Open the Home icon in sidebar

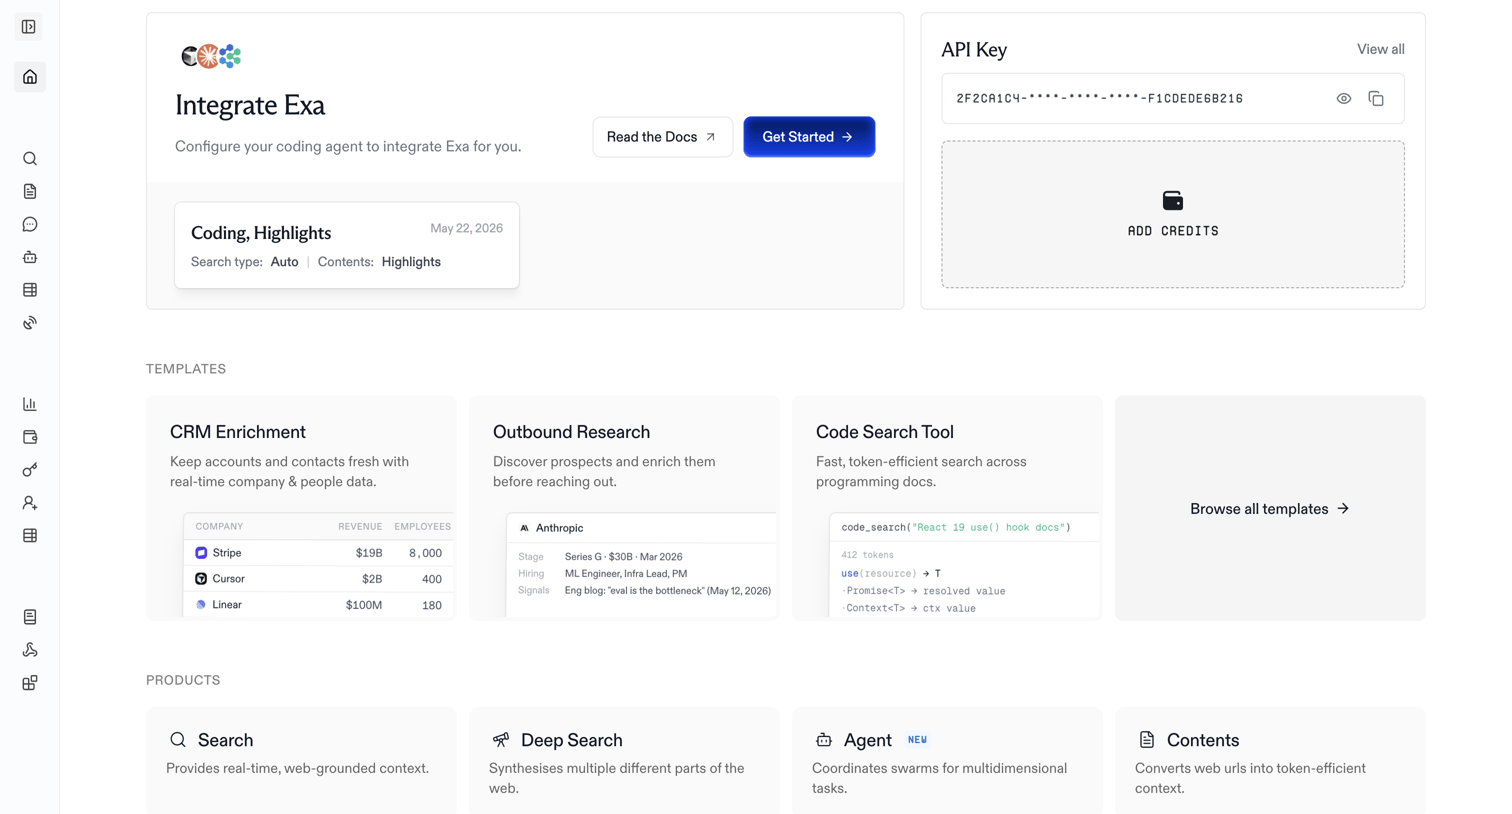30,77
